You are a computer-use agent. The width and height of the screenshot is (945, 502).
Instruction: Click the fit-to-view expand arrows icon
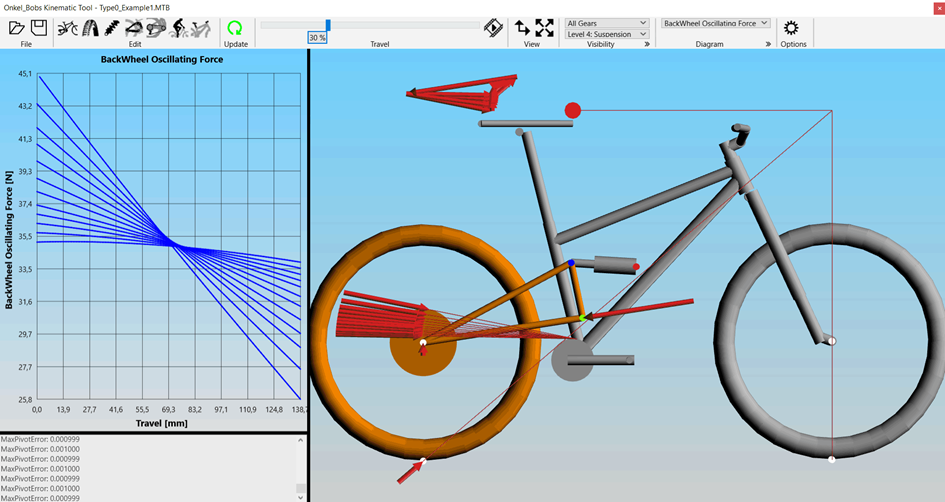pos(544,28)
